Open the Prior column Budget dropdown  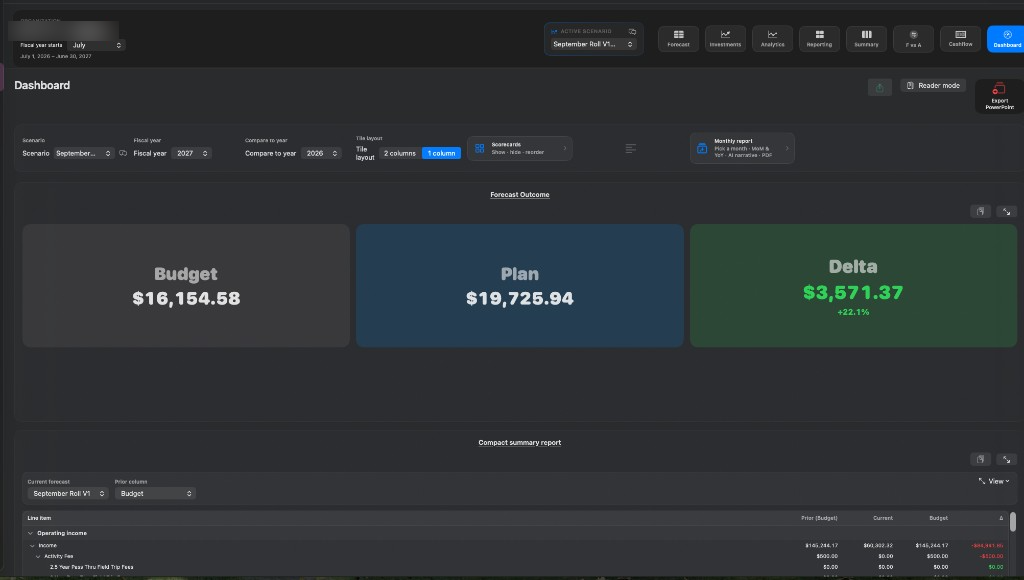point(155,494)
